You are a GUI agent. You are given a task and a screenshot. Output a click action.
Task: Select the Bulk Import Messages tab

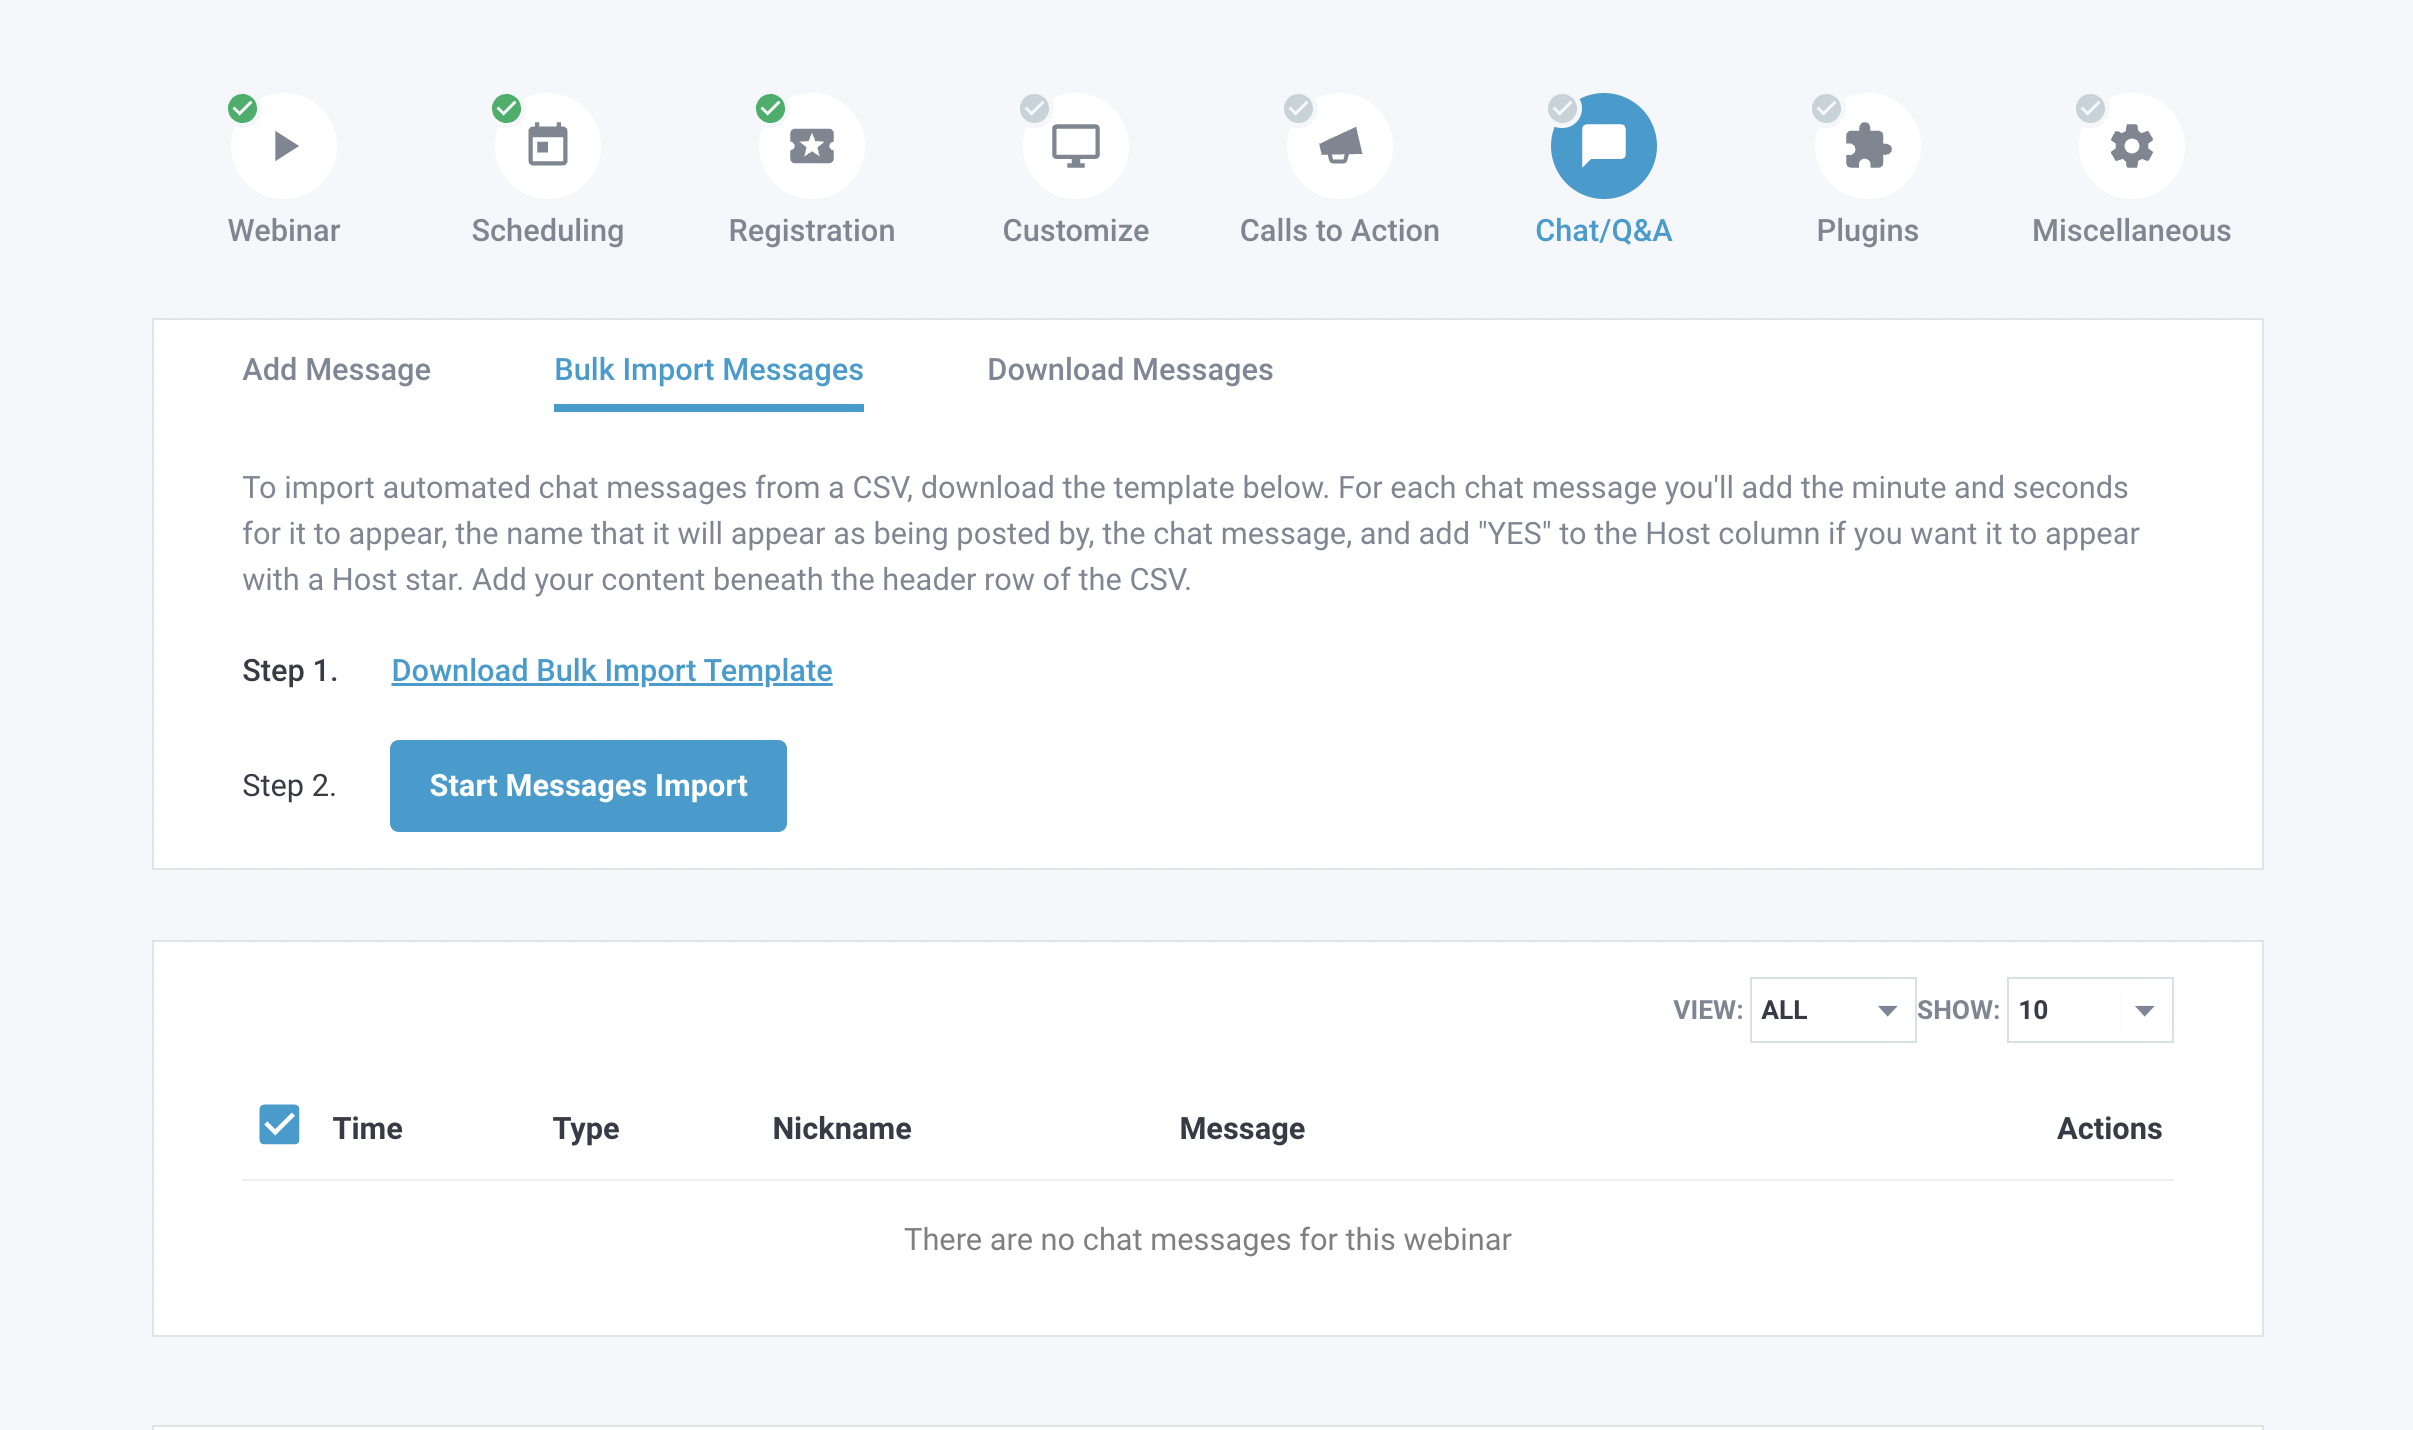[708, 370]
